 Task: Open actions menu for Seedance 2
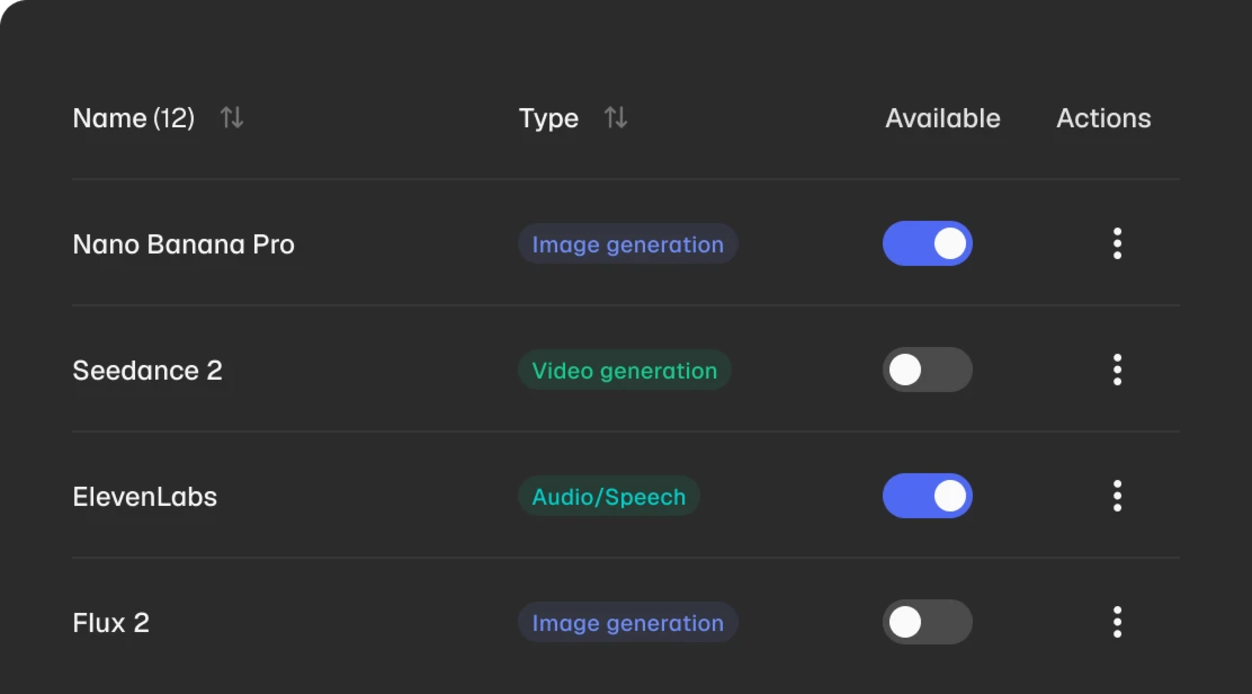[x=1117, y=369]
